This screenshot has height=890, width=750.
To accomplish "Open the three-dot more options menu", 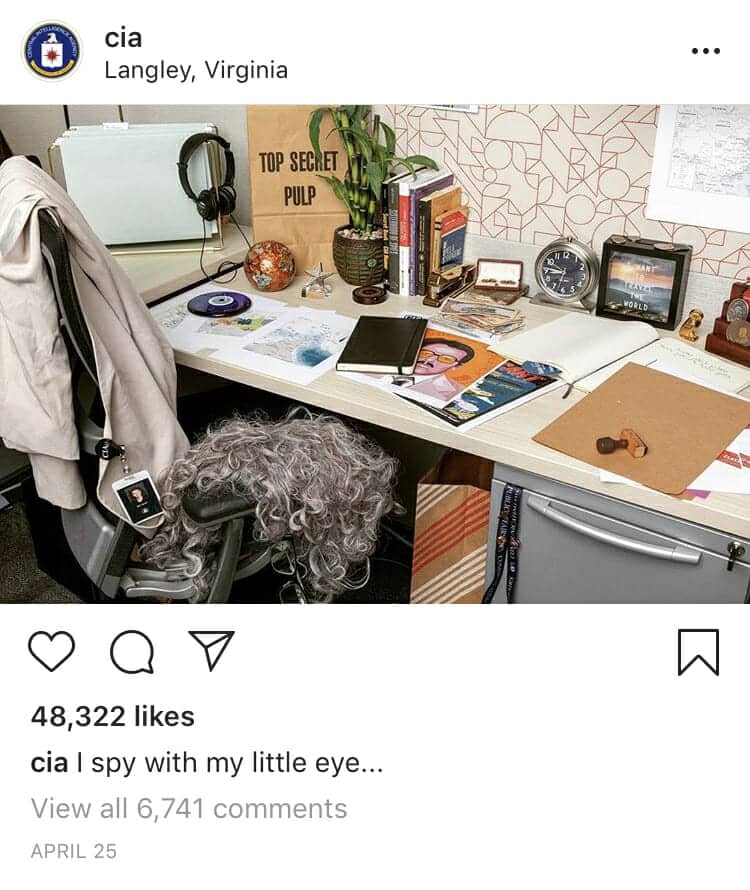I will 706,51.
